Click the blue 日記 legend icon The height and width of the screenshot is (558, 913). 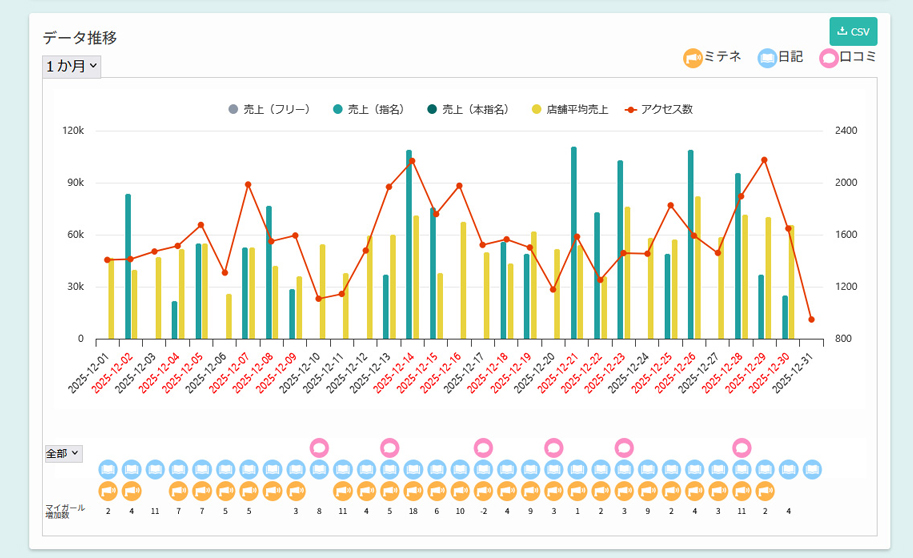point(767,58)
